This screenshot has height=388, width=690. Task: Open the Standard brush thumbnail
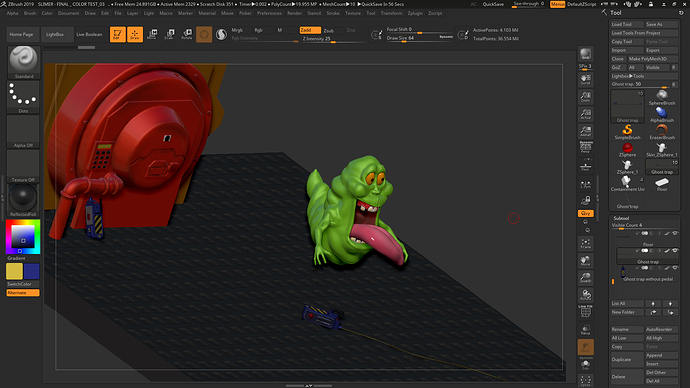[x=23, y=62]
